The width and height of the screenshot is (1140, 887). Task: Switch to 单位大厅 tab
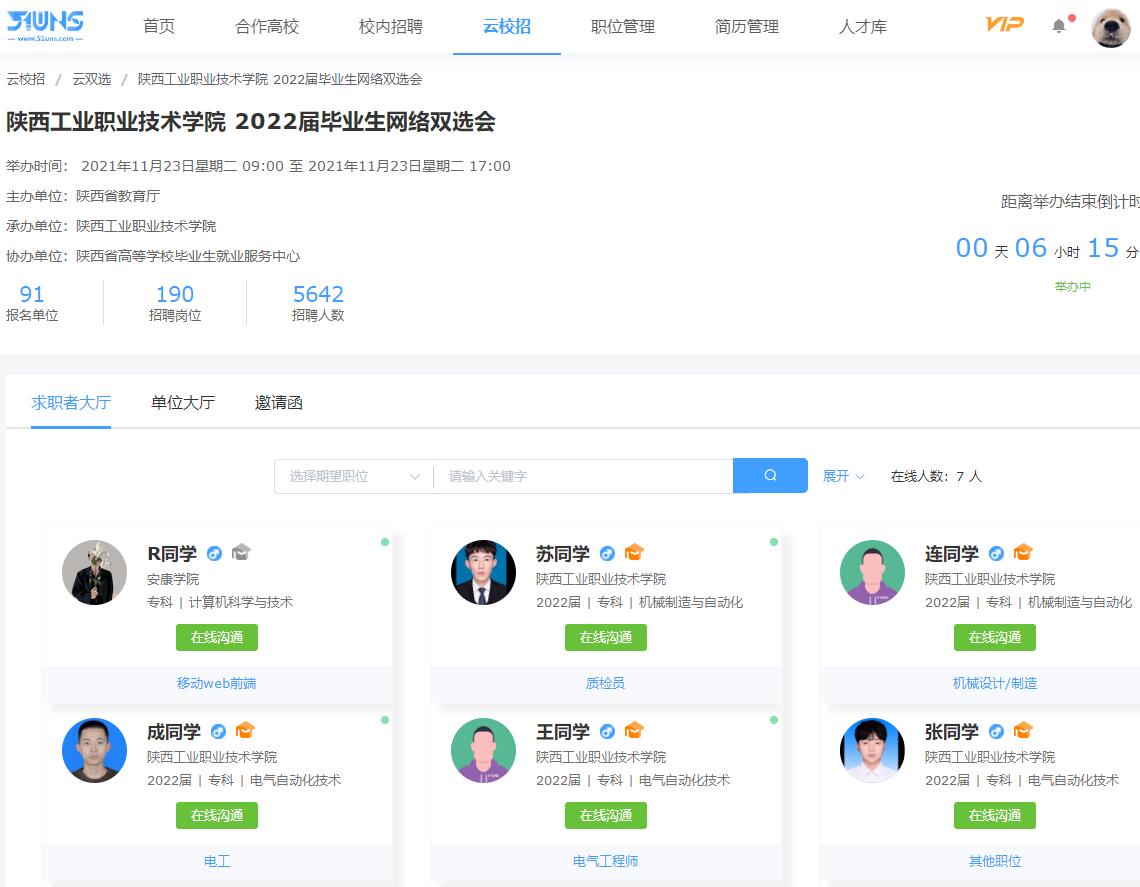[x=183, y=403]
